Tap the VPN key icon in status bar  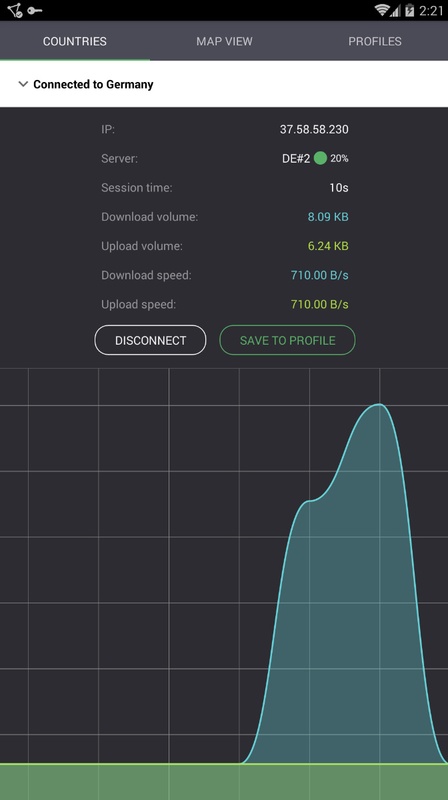(35, 10)
